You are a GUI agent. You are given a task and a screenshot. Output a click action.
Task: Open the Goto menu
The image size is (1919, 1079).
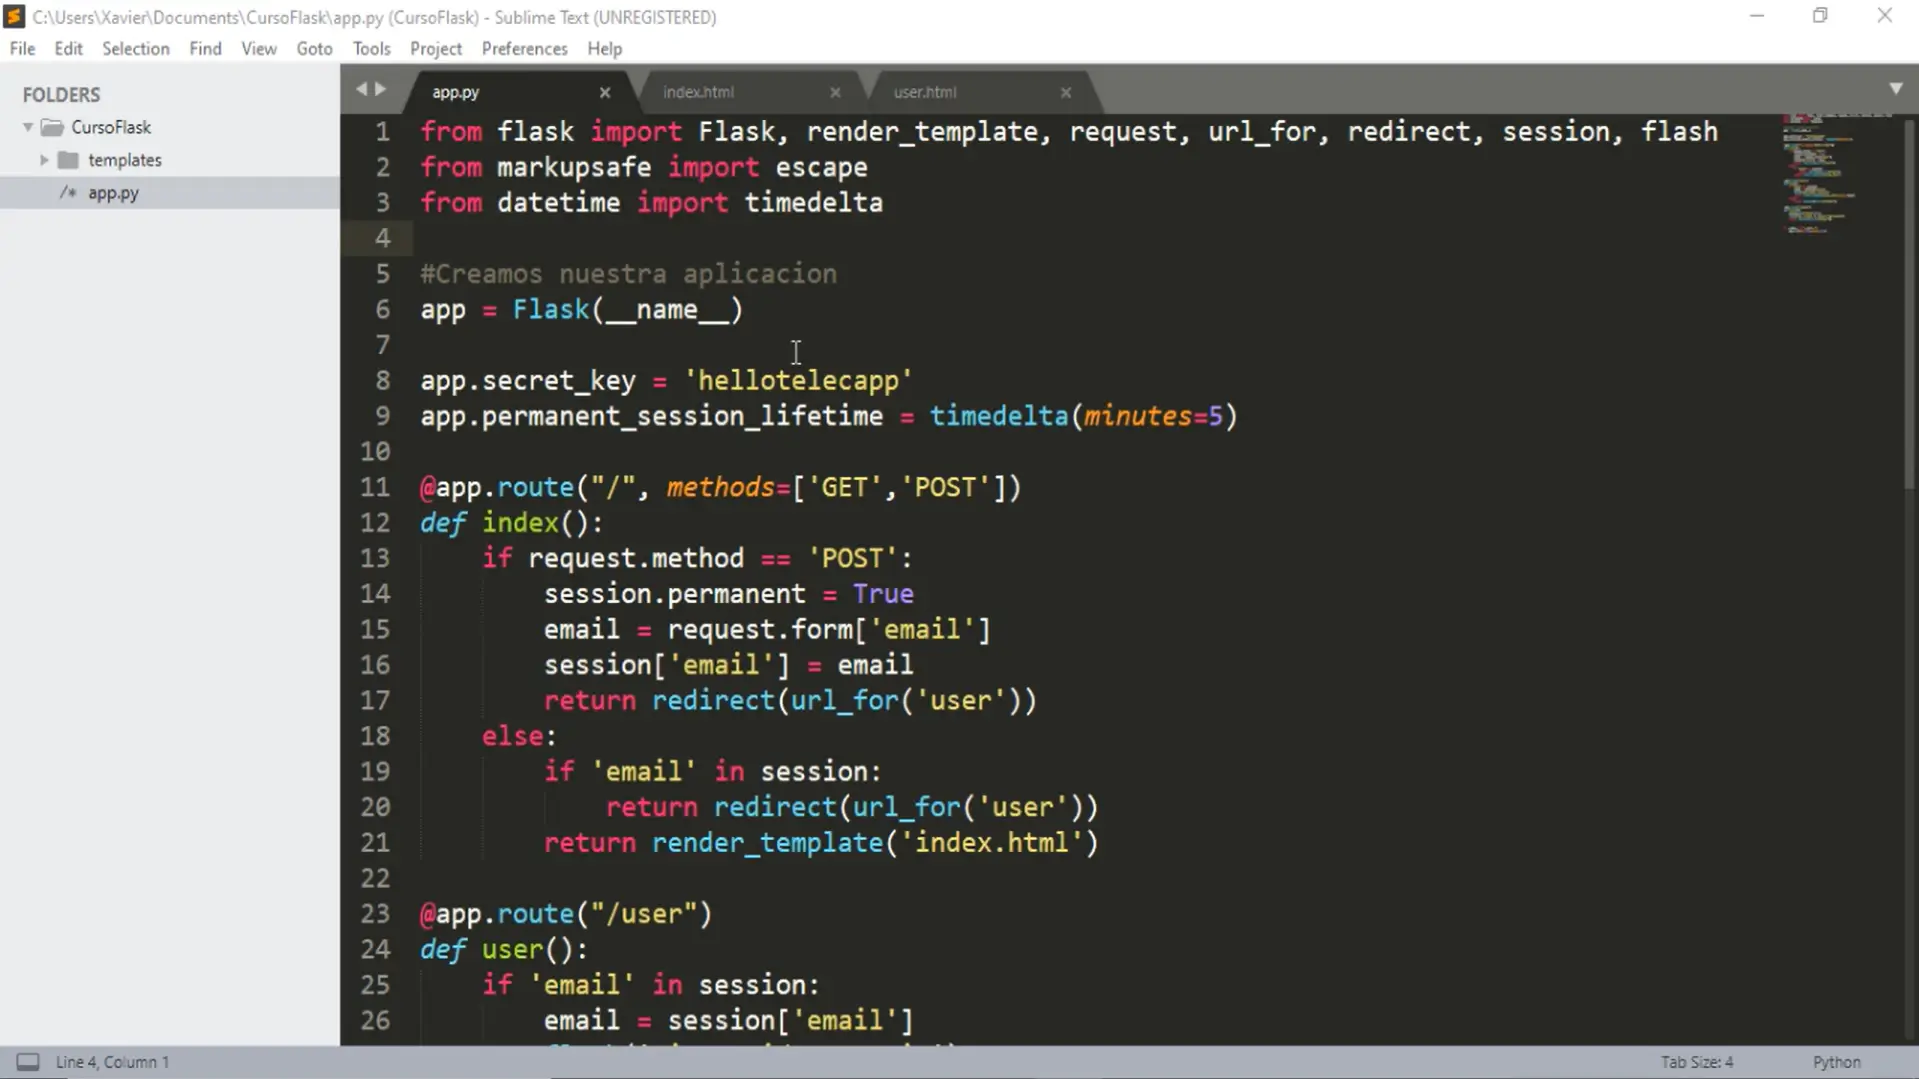point(314,49)
